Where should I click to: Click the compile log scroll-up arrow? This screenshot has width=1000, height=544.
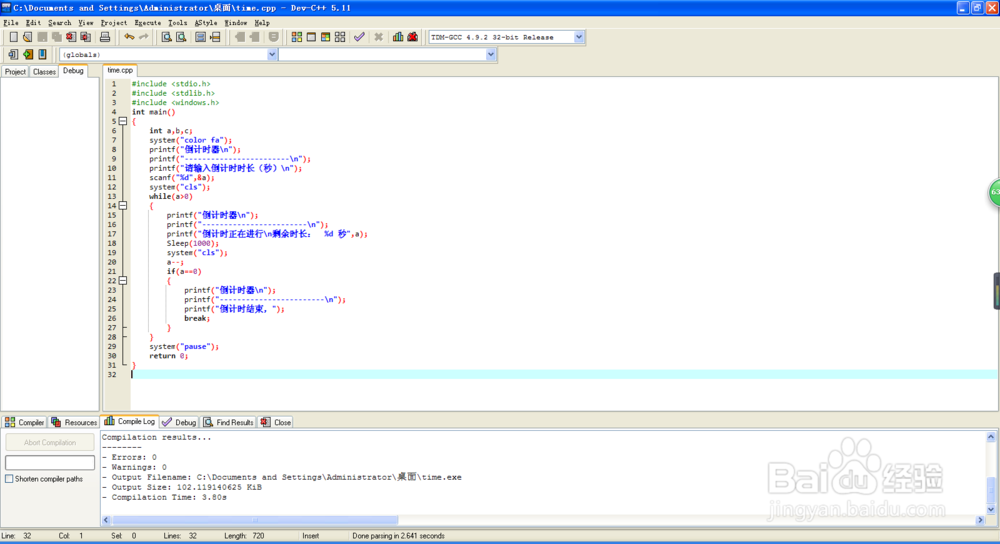click(x=991, y=437)
